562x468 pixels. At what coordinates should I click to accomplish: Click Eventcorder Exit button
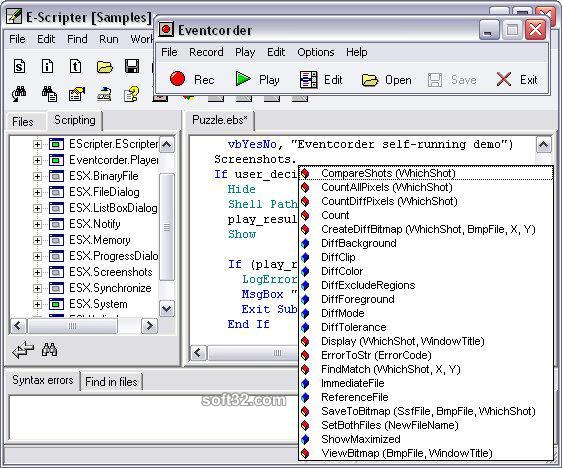coord(517,80)
